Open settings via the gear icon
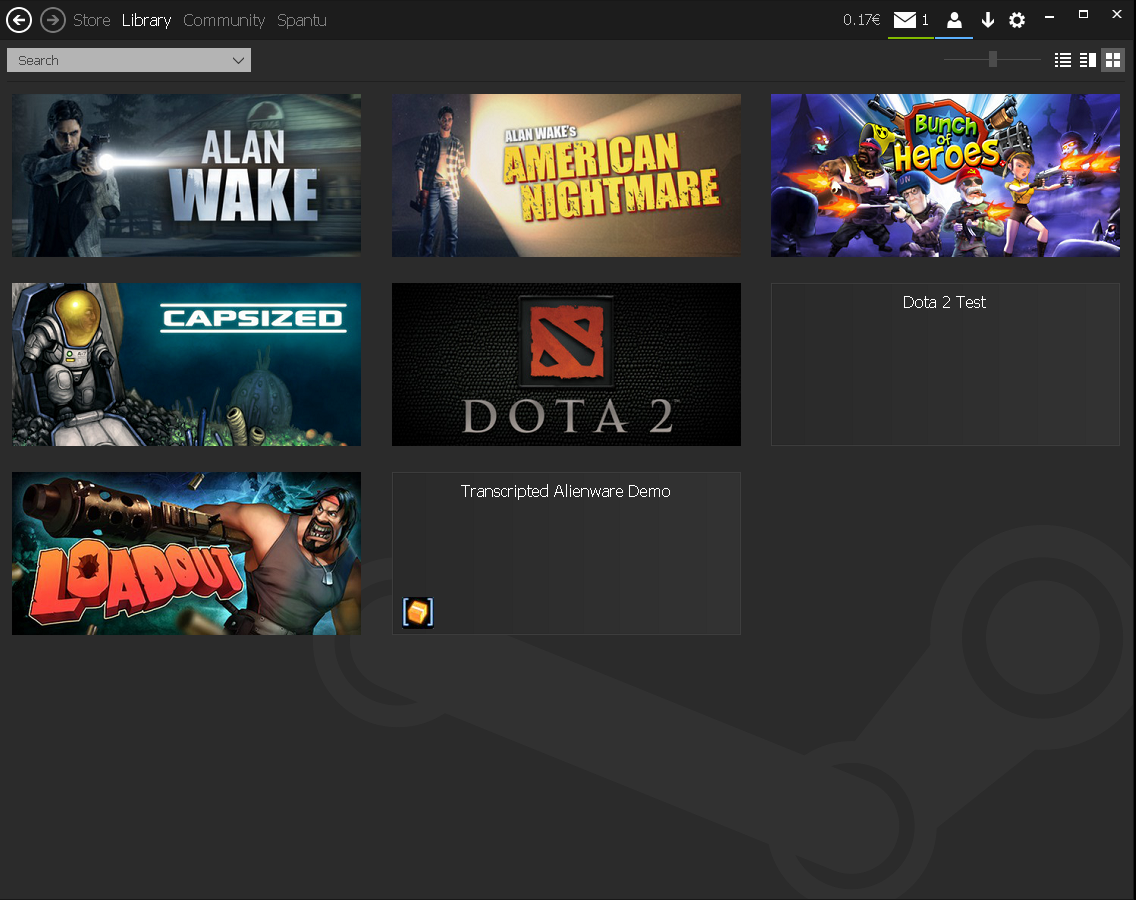Image resolution: width=1136 pixels, height=900 pixels. (1017, 20)
